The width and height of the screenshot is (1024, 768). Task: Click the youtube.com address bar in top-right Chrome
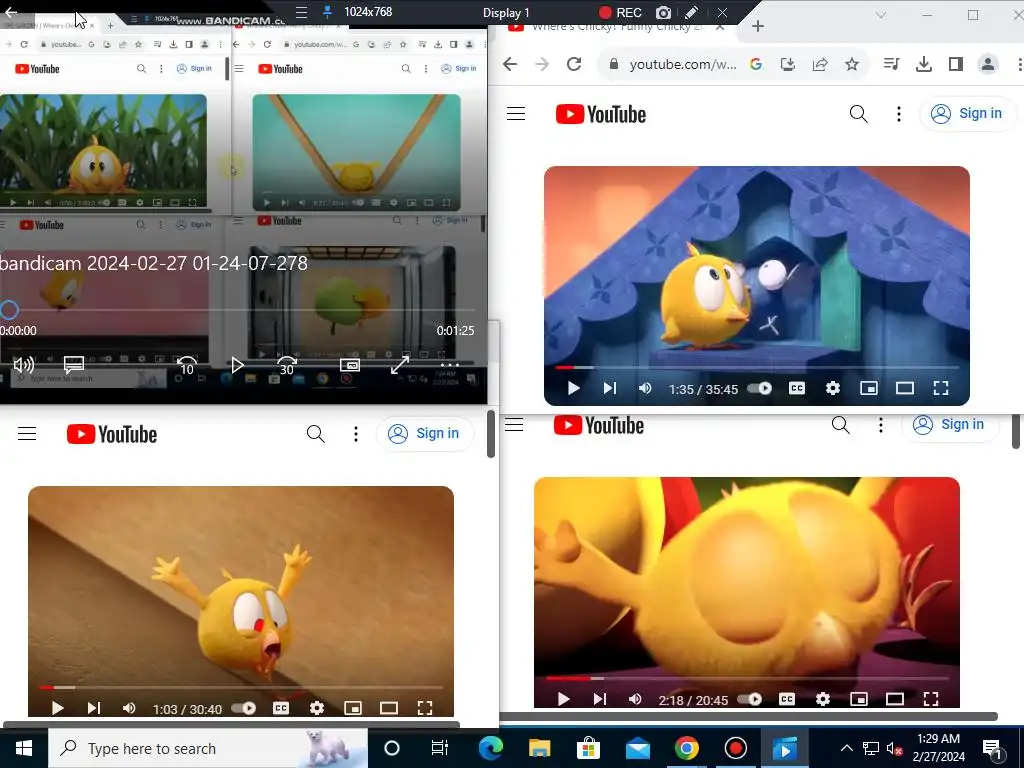pos(682,64)
